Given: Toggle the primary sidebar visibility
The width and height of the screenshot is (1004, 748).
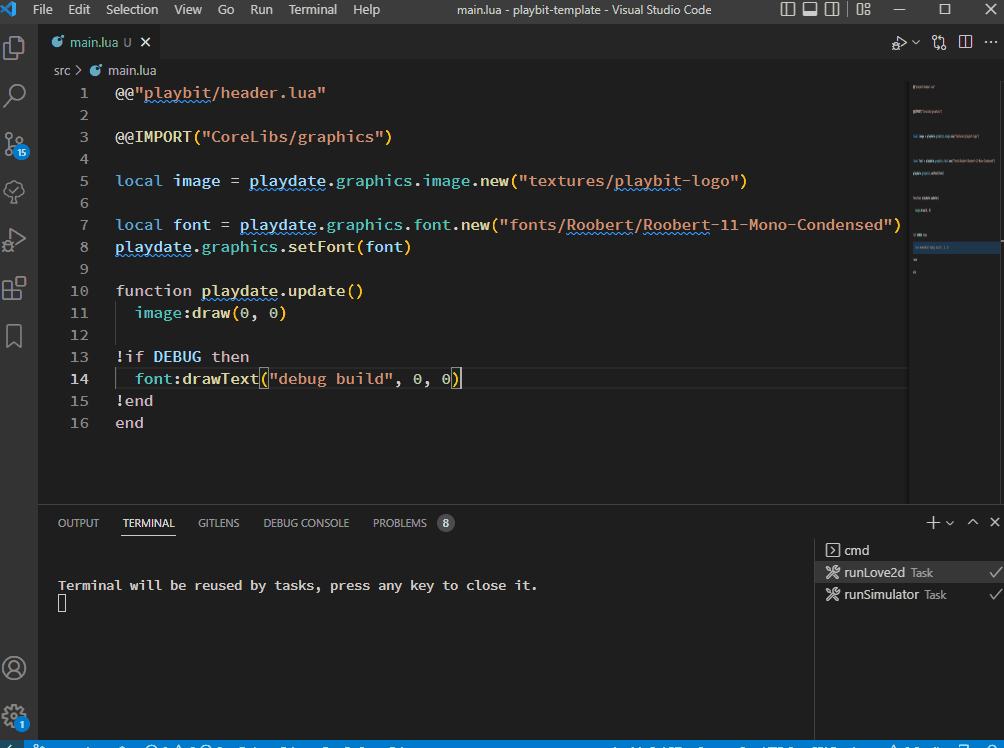Looking at the screenshot, I should click(787, 9).
